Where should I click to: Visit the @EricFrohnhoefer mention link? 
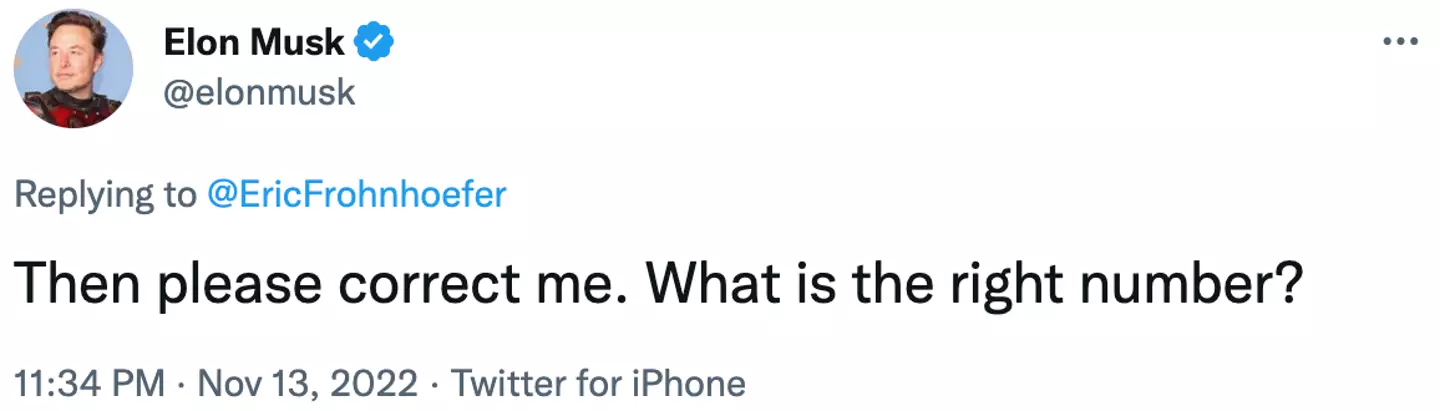(x=356, y=194)
